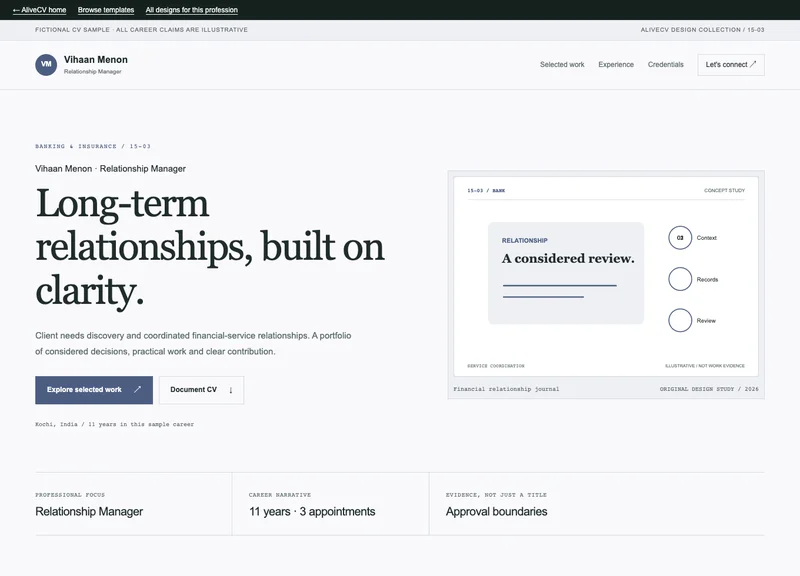Image resolution: width=800 pixels, height=576 pixels.
Task: Click the Approval boundaries stat
Action: pyautogui.click(x=496, y=511)
